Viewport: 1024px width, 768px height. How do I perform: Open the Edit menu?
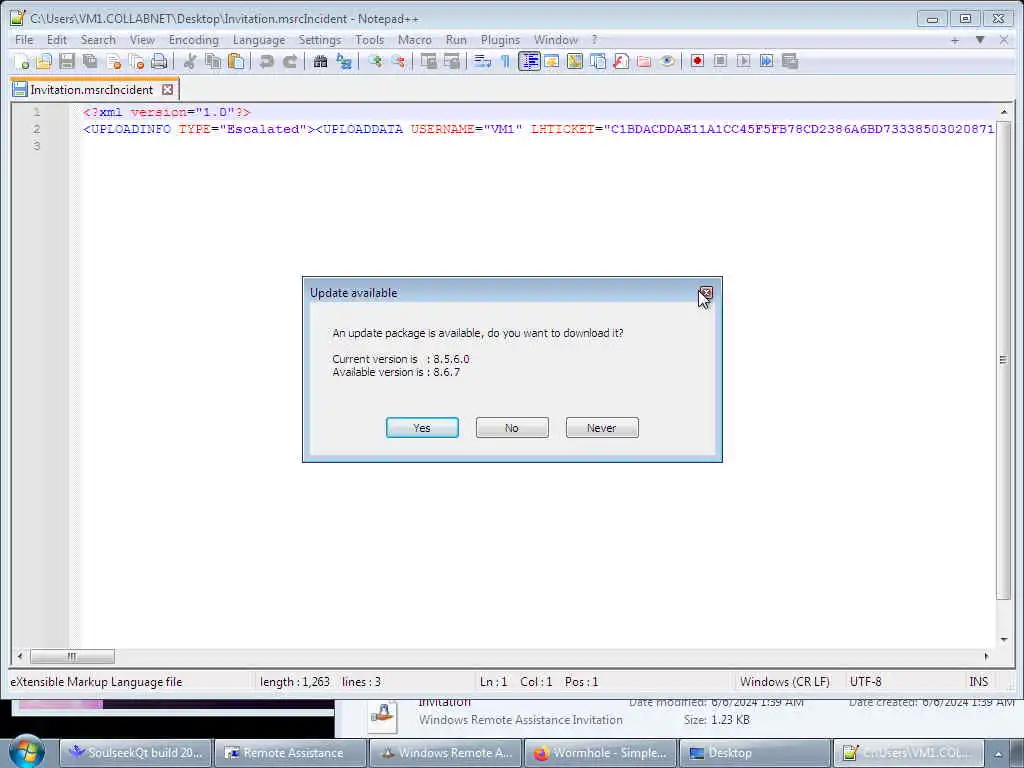pyautogui.click(x=57, y=40)
